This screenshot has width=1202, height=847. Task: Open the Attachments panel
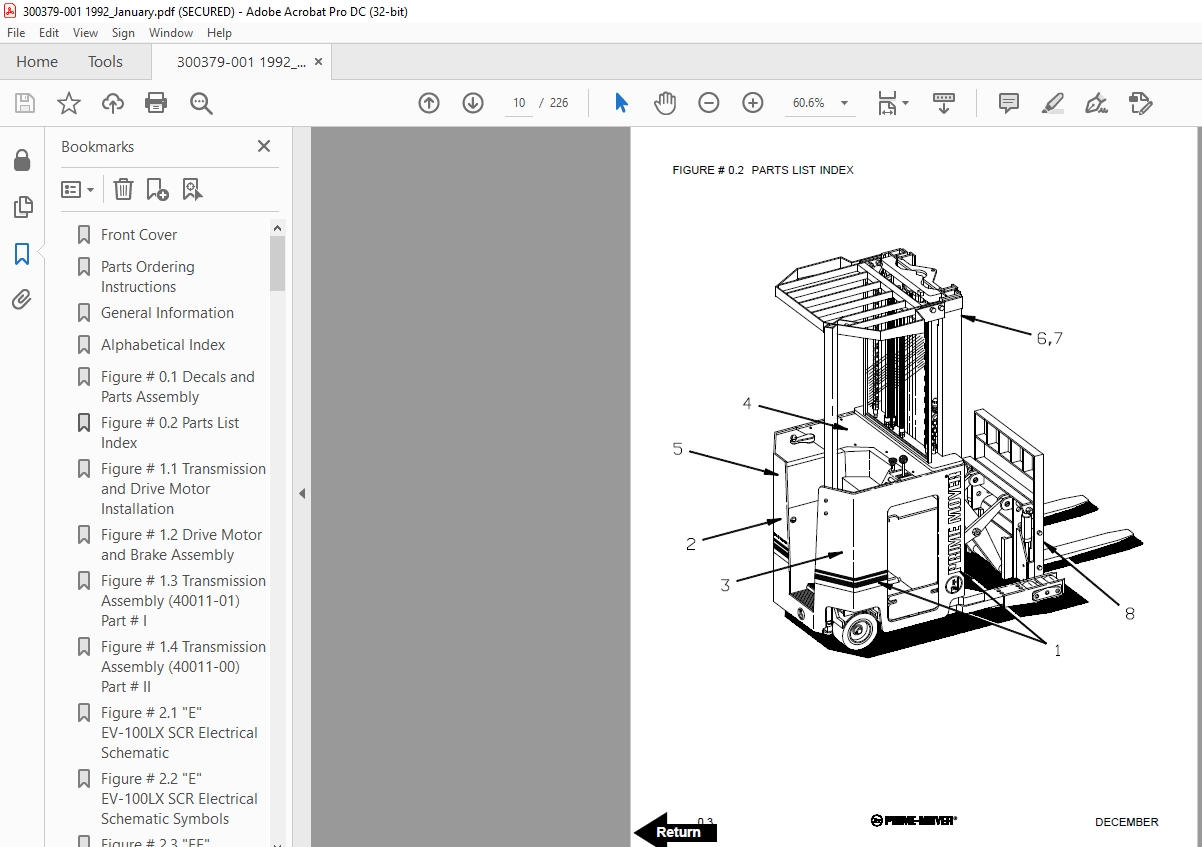[x=22, y=300]
